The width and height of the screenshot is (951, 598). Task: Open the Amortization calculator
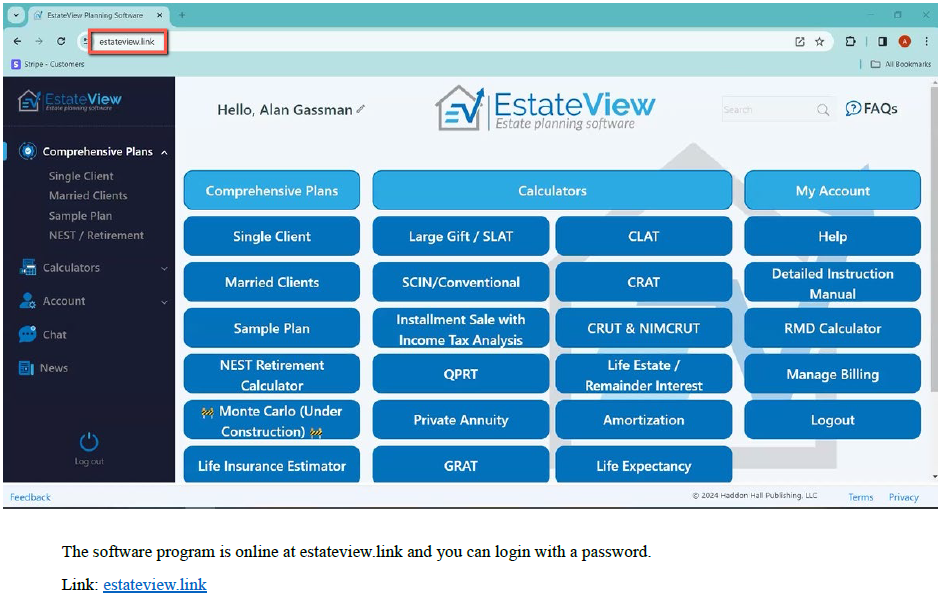click(x=644, y=420)
